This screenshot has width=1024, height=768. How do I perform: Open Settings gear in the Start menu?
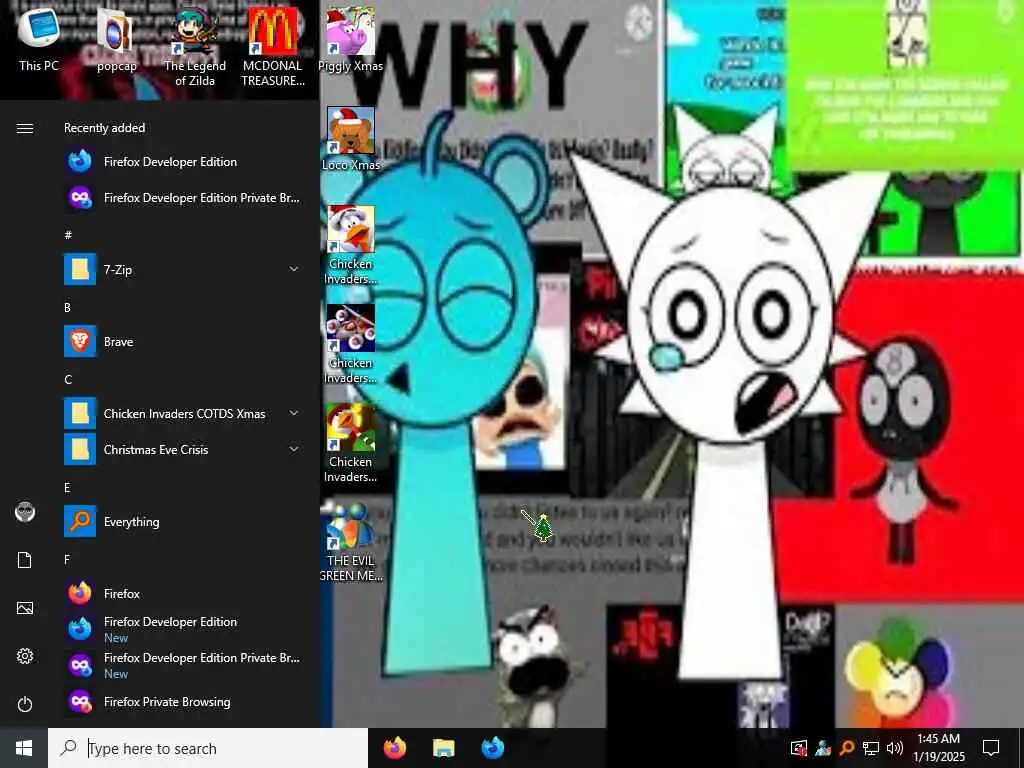tap(25, 656)
